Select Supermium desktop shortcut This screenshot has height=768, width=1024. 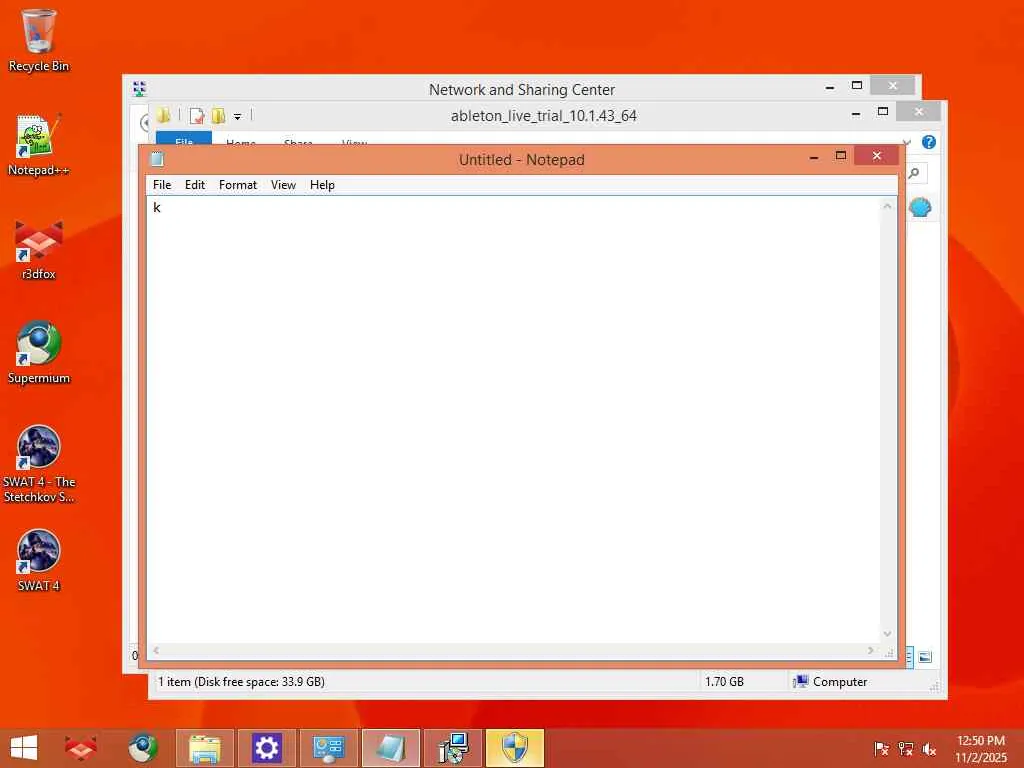tap(39, 353)
